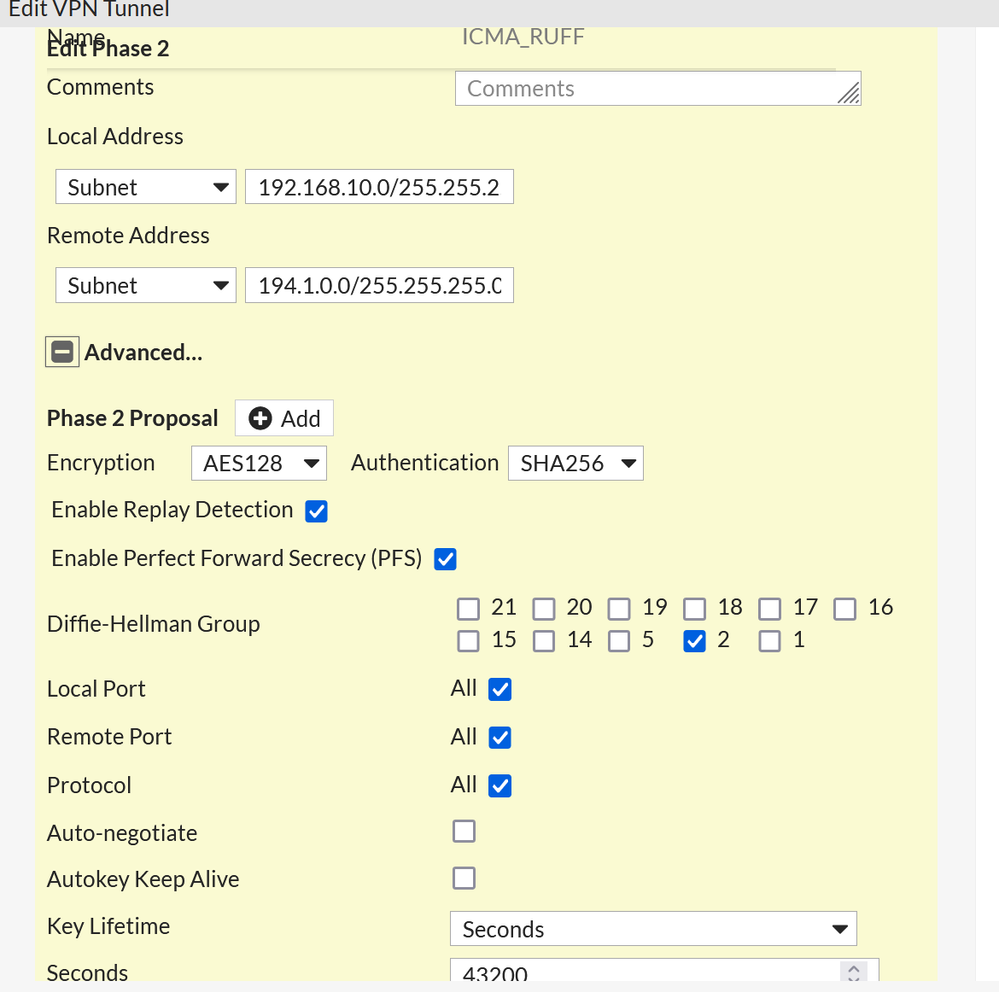
Task: Click the Comments field resize handle
Action: (849, 94)
